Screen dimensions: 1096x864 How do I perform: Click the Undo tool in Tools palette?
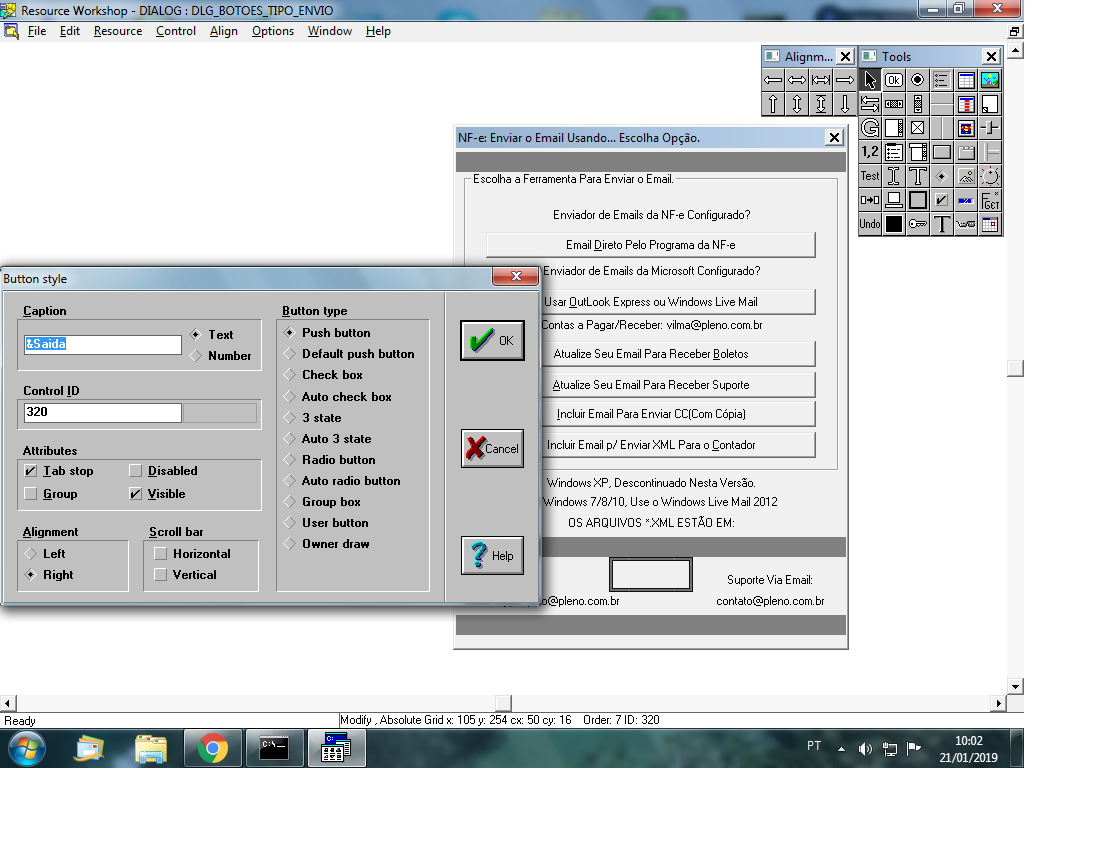870,224
